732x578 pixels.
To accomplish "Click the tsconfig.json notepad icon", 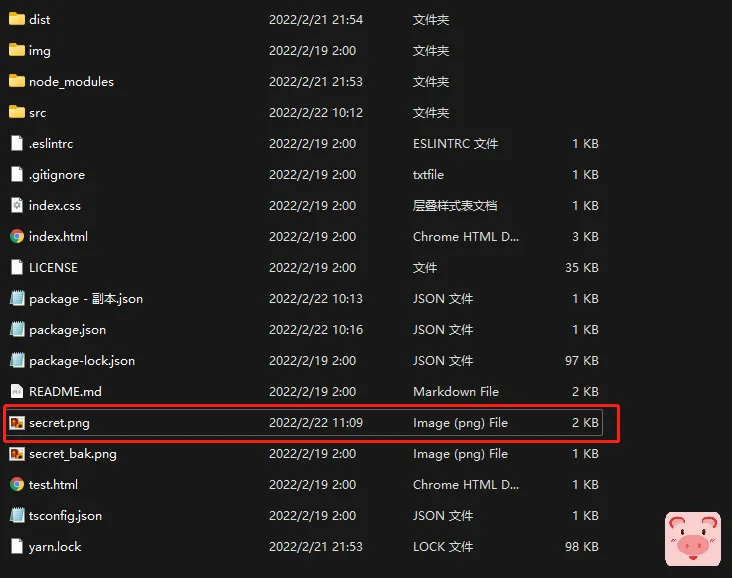I will coord(17,515).
